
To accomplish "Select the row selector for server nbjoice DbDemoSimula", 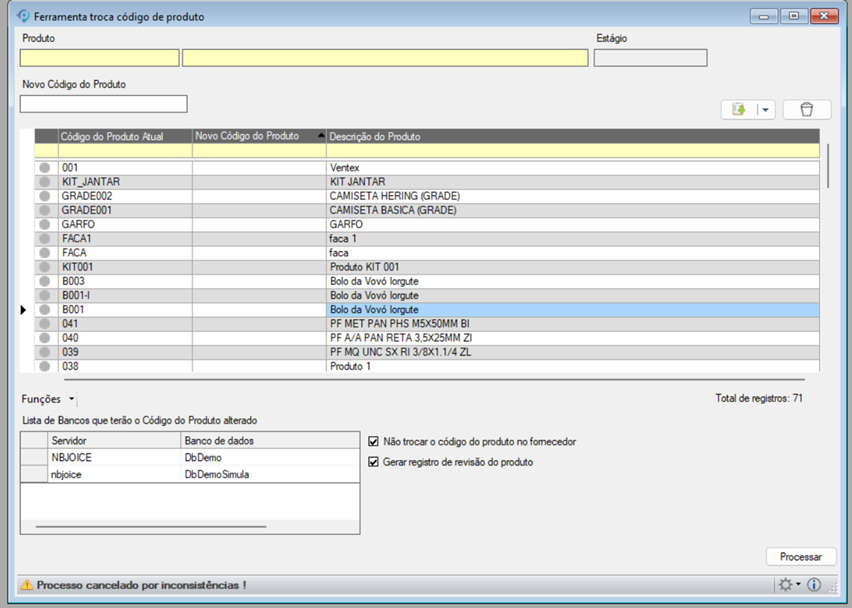I will click(34, 474).
